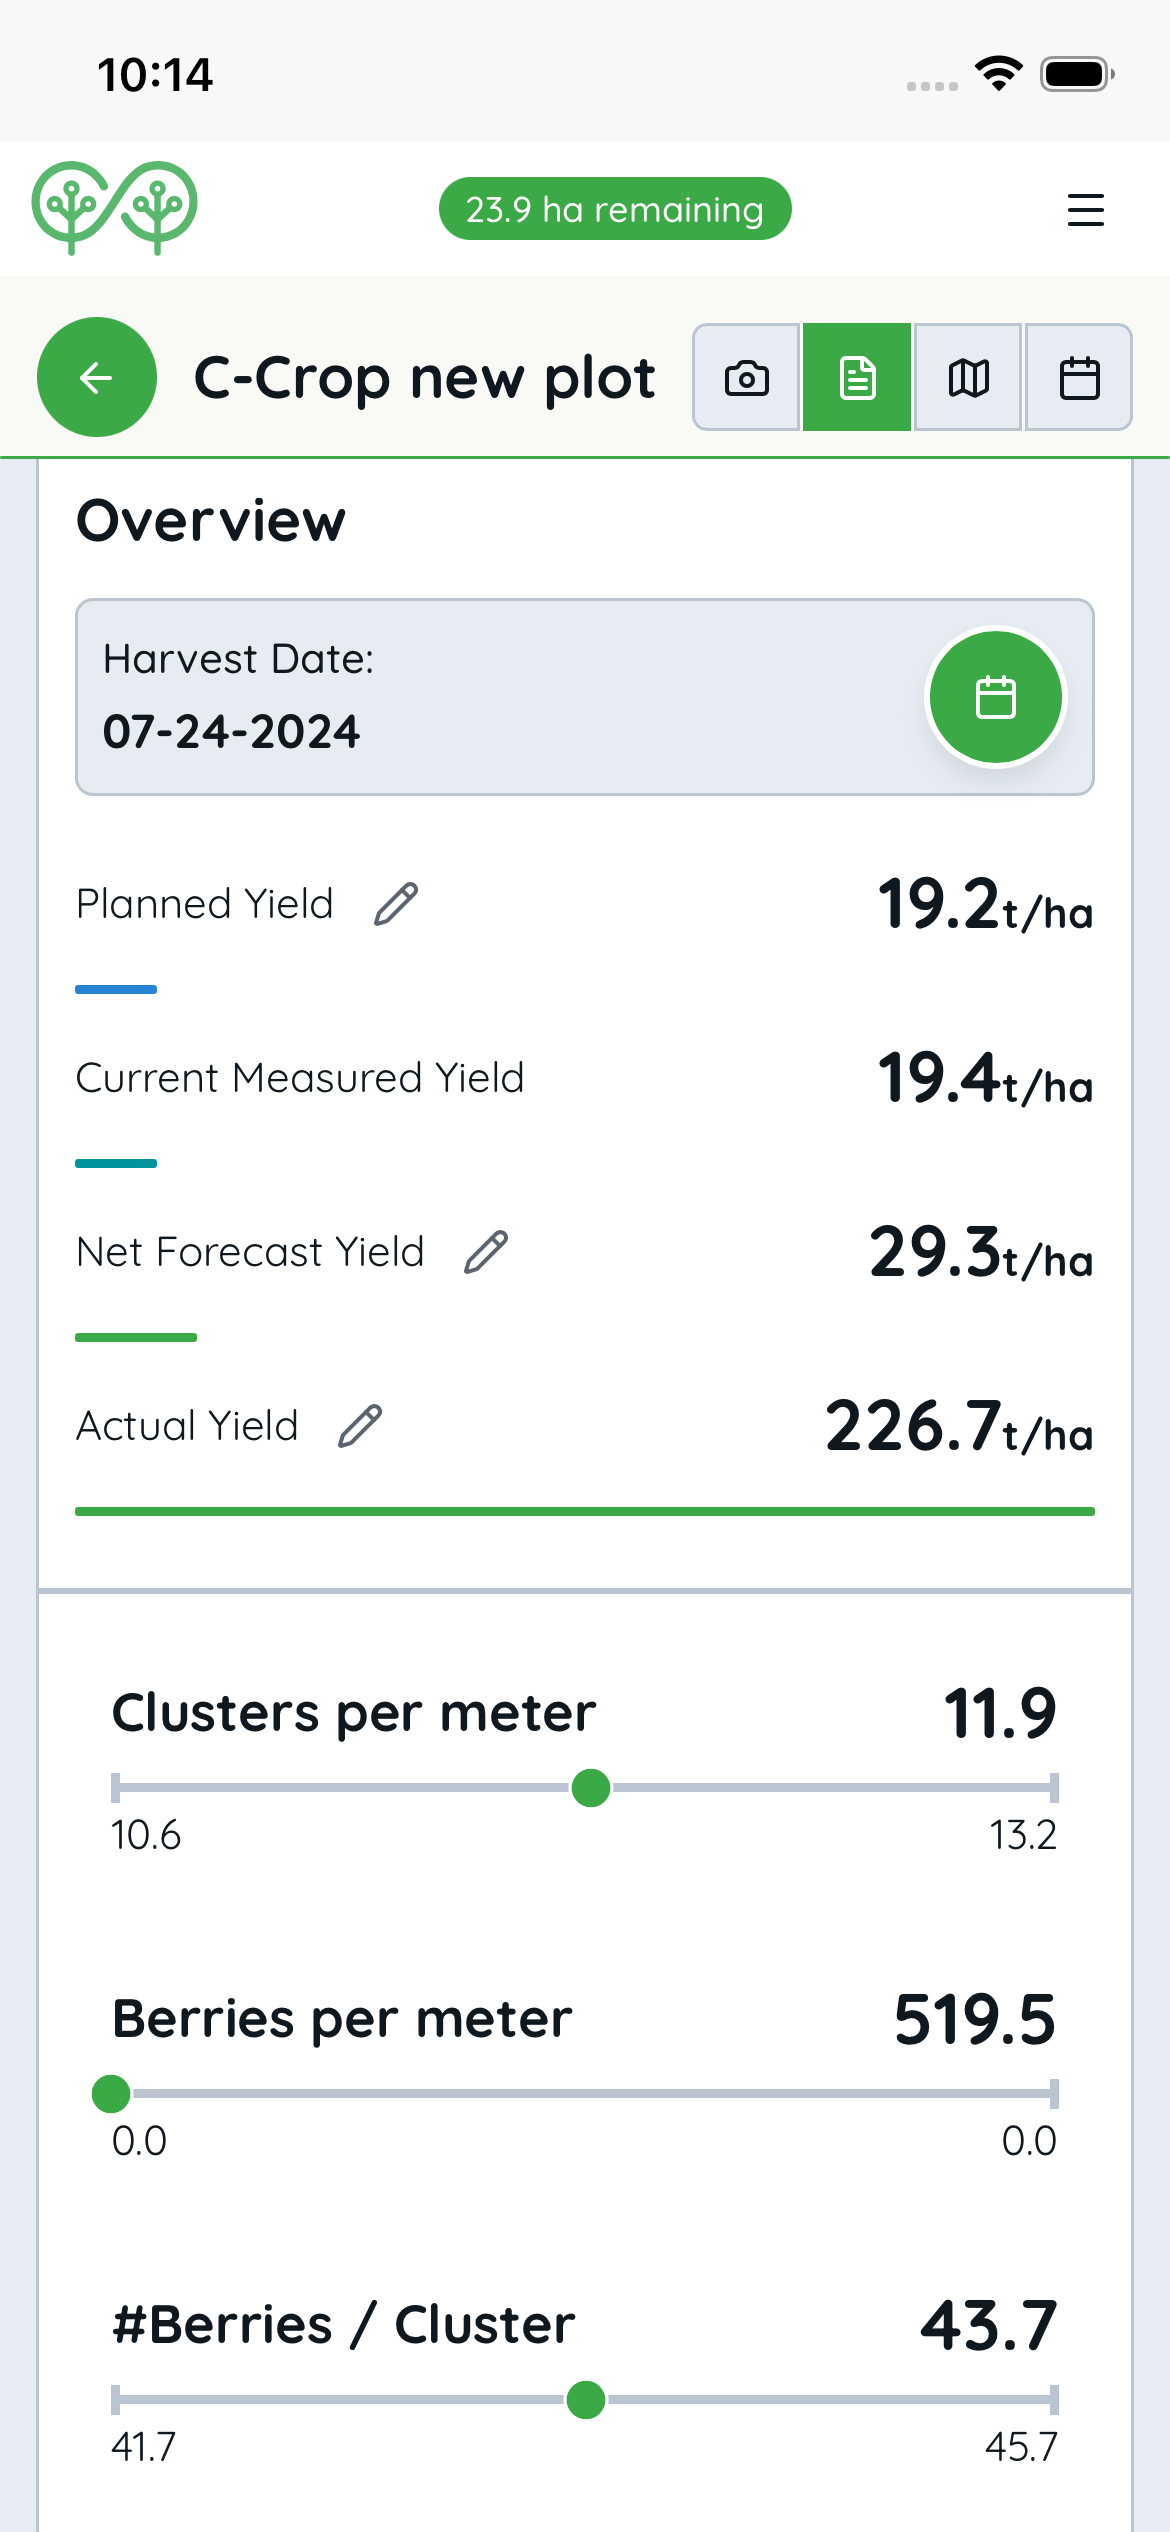Tap the app logo with two trees
This screenshot has width=1170, height=2532.
coord(114,208)
